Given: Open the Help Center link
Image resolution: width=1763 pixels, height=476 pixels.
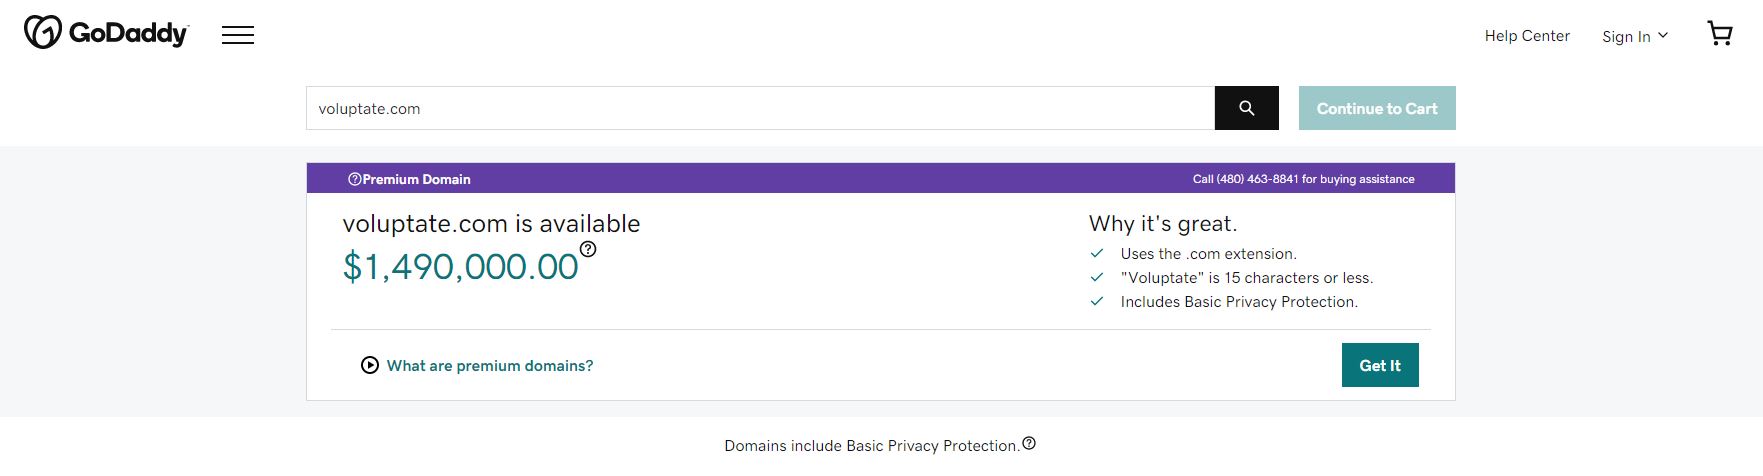Looking at the screenshot, I should (x=1527, y=36).
